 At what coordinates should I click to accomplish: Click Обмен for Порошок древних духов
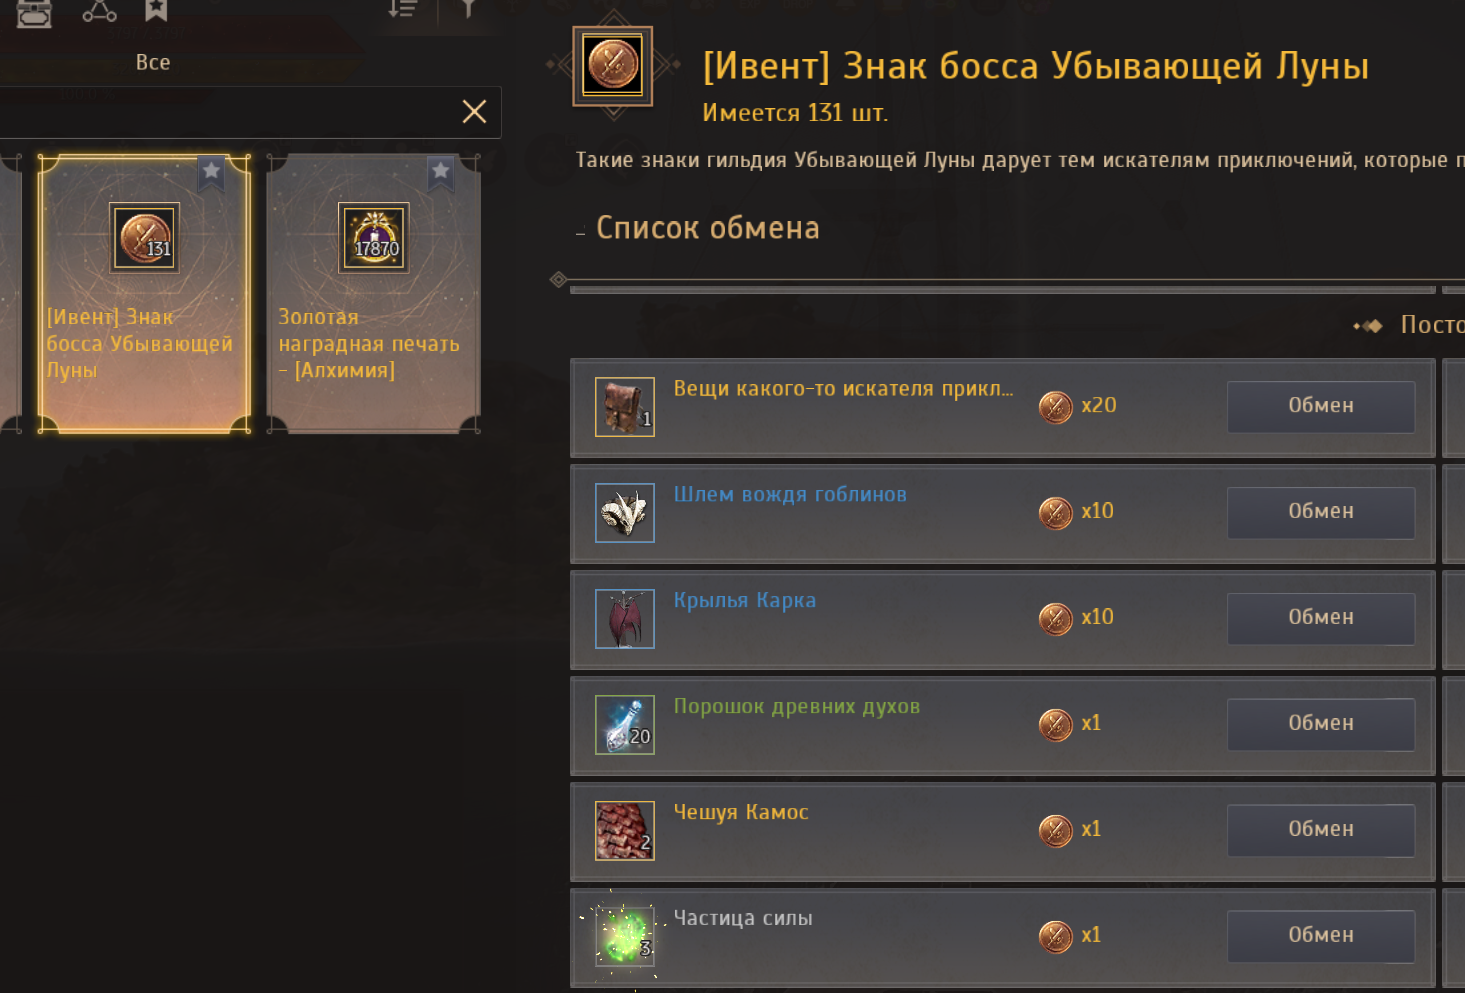click(x=1321, y=724)
